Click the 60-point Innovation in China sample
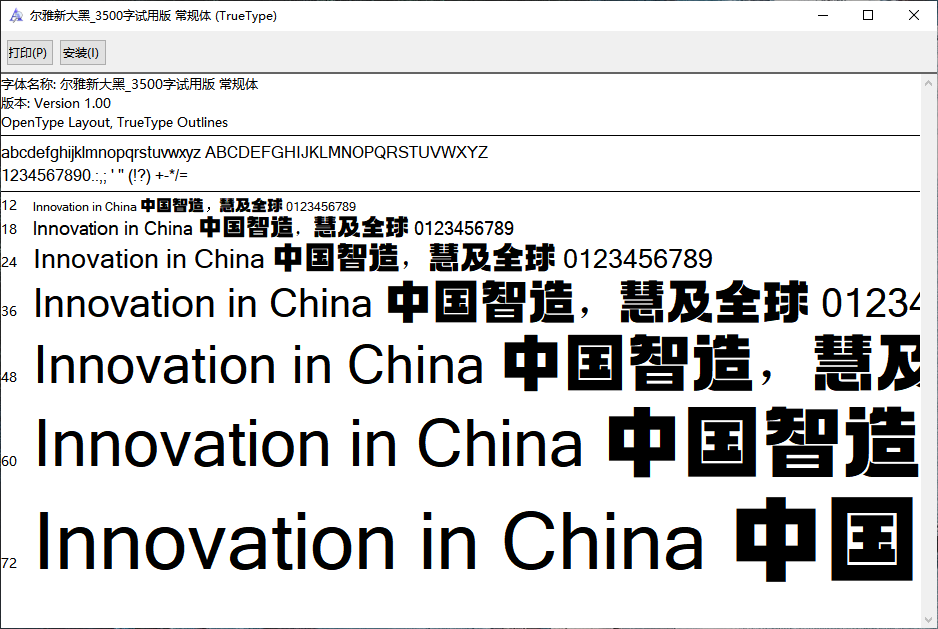 pyautogui.click(x=477, y=443)
